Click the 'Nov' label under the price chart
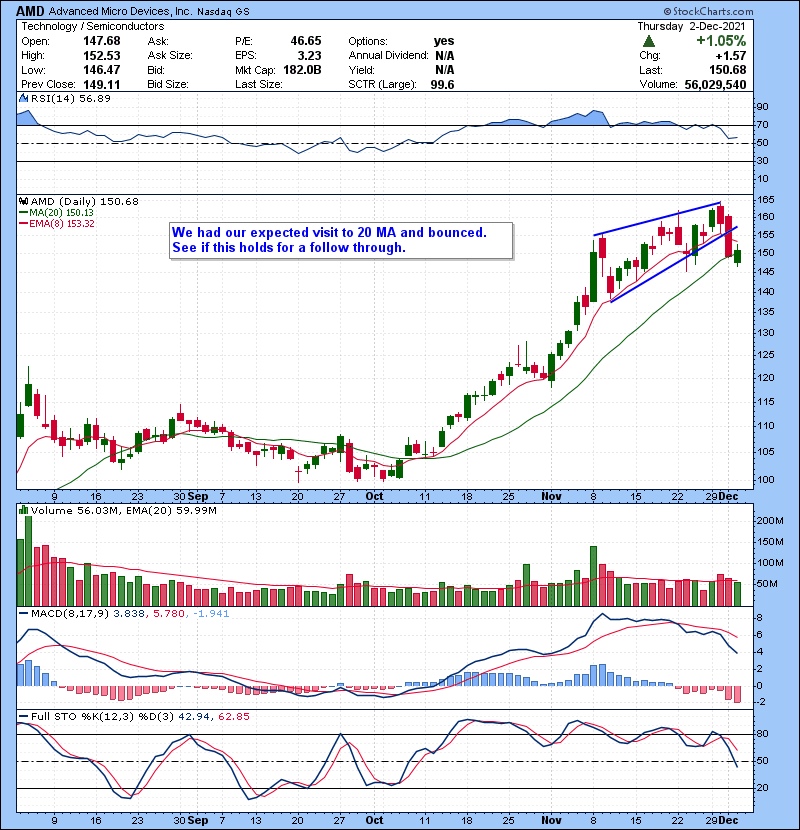Viewport: 800px width, 830px height. point(551,497)
